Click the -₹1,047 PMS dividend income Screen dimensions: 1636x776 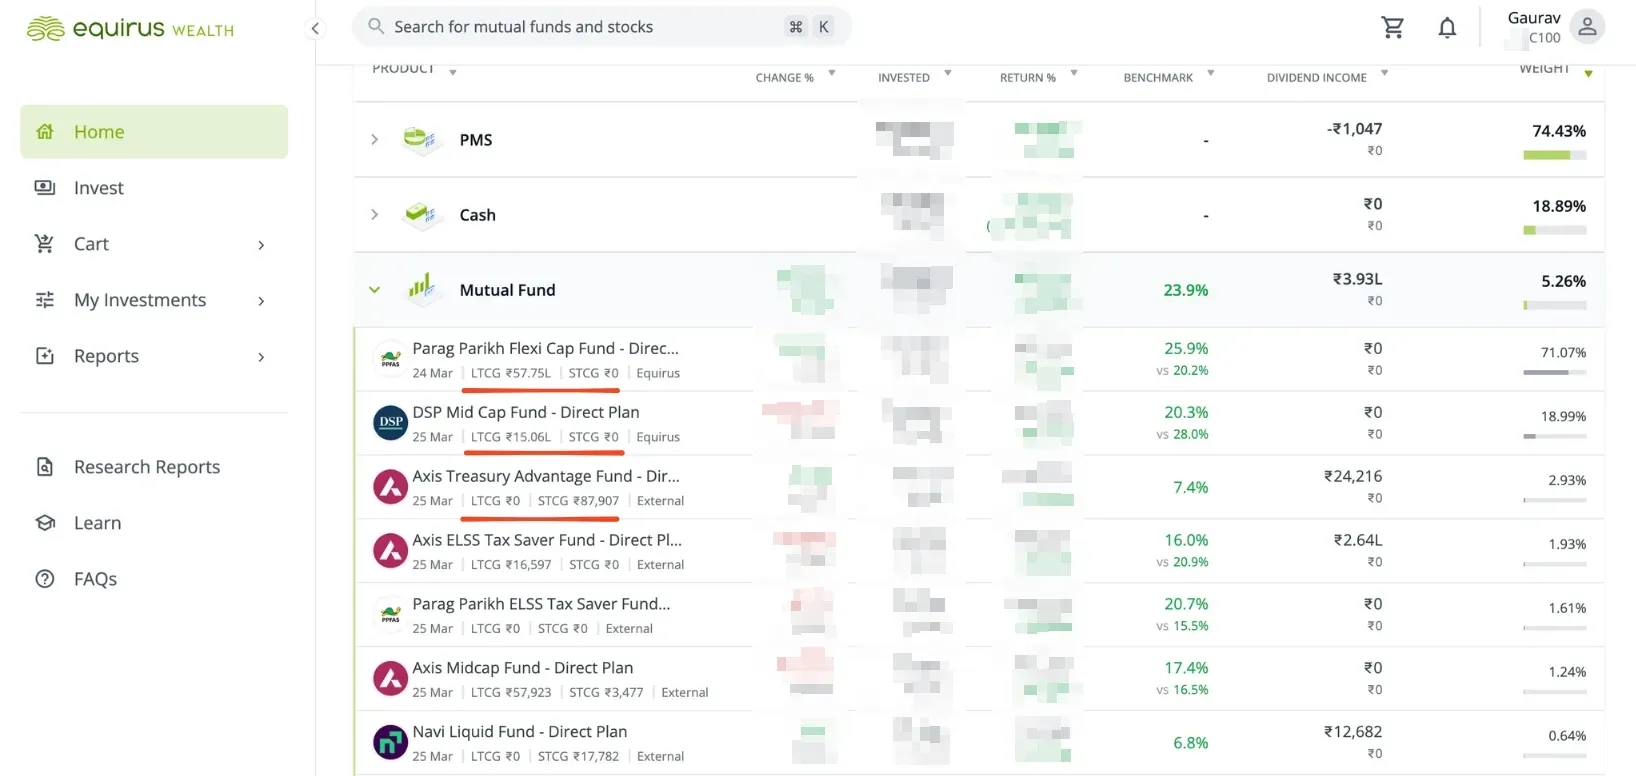point(1354,129)
